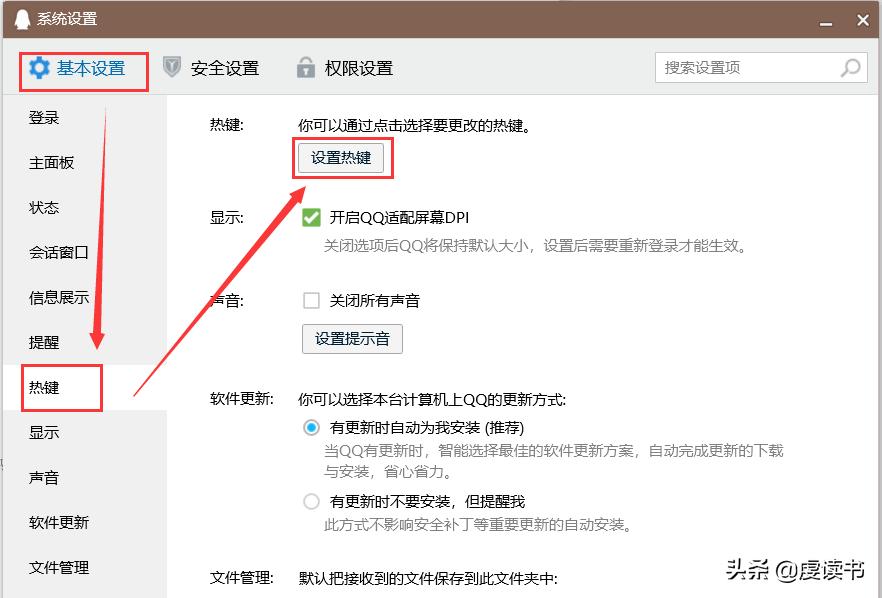The height and width of the screenshot is (598, 882).
Task: Click the magnifier icon in the search box
Action: (x=851, y=68)
